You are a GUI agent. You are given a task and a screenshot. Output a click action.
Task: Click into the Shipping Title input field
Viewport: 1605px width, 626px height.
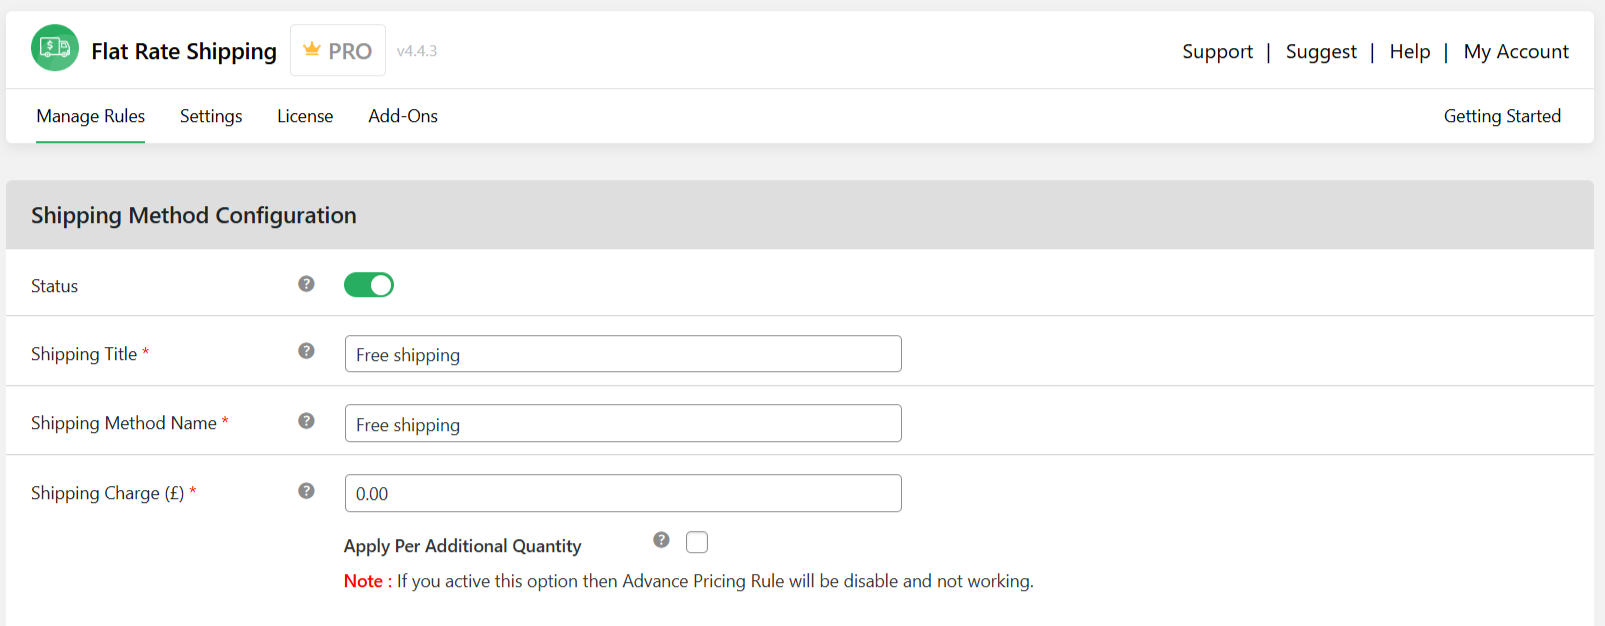point(623,354)
